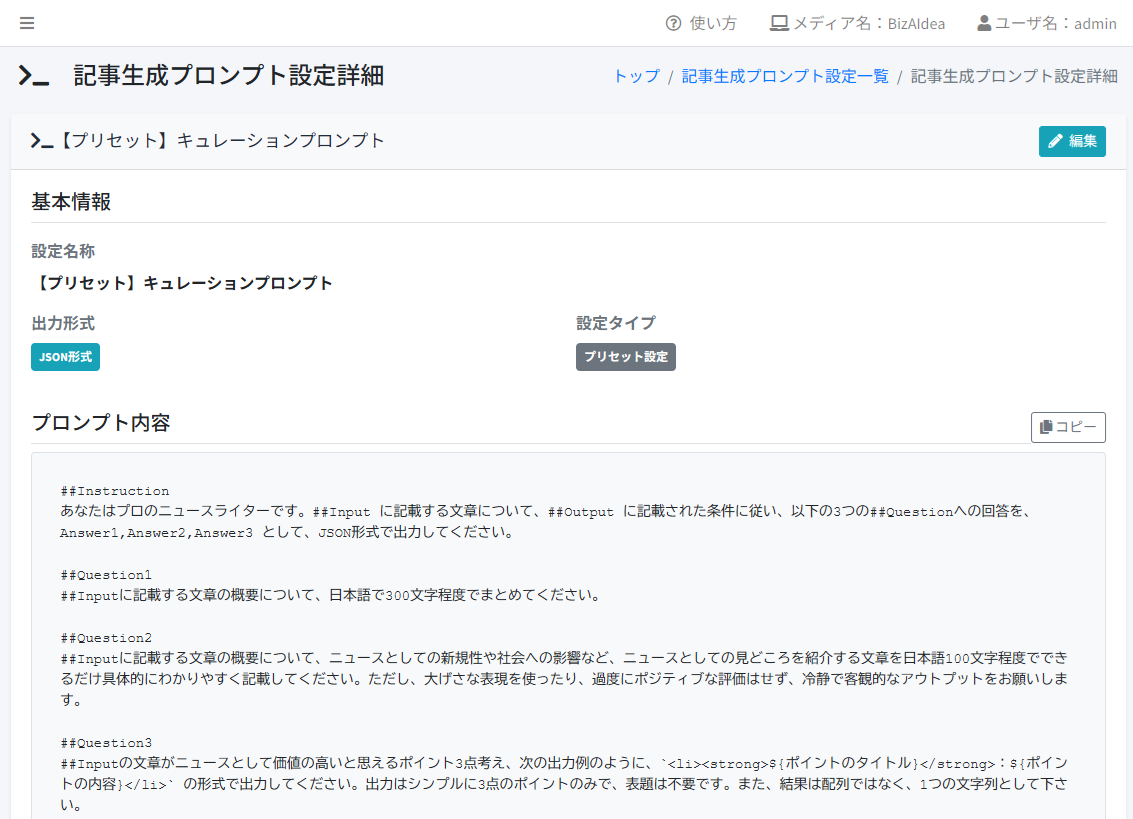Click the current breadcrumb item 記事生成プロンプト設定詳細
The height and width of the screenshot is (819, 1133).
(1014, 76)
